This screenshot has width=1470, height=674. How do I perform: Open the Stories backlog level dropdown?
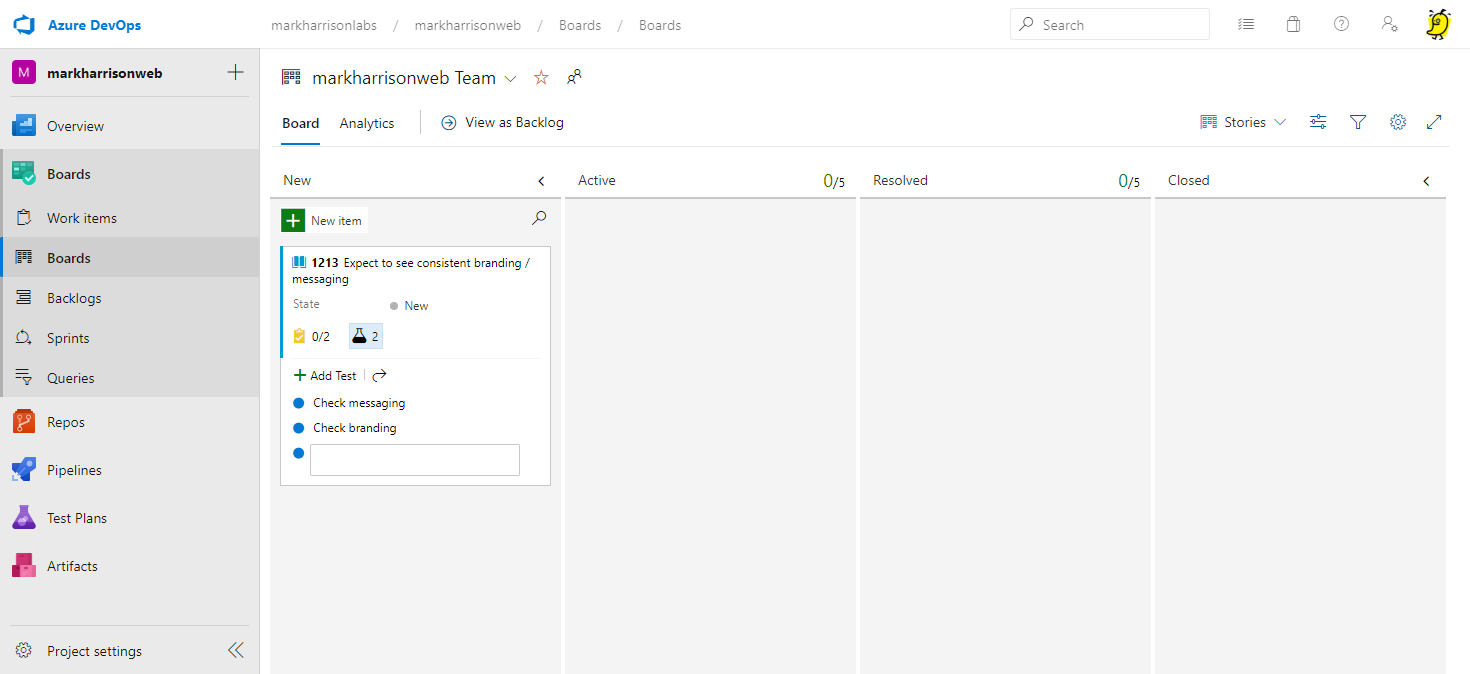click(x=1243, y=122)
